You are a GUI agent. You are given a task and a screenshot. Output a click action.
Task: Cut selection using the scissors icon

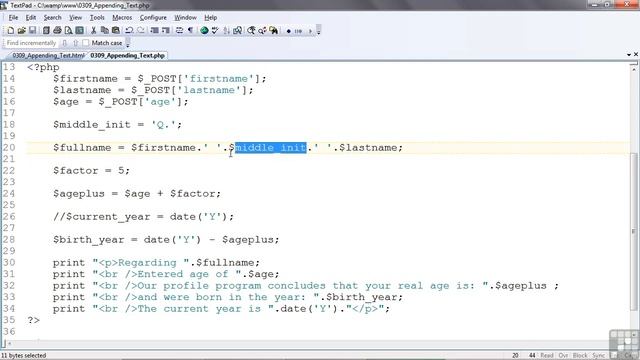tap(93, 31)
